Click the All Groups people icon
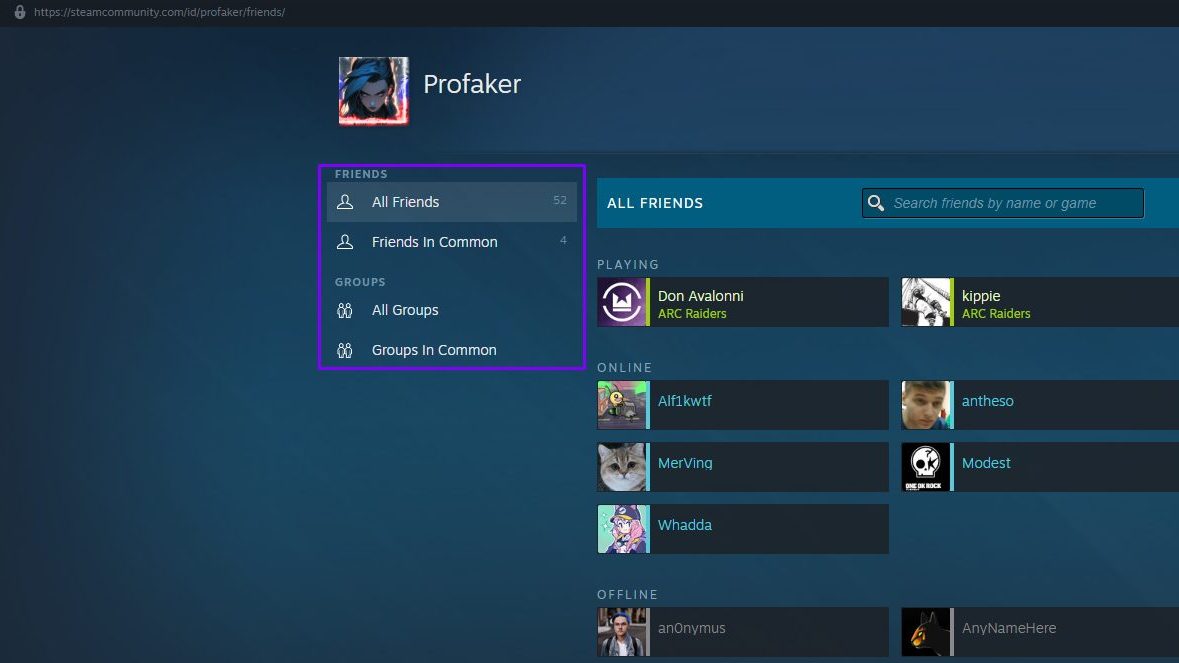This screenshot has height=663, width=1179. 345,310
